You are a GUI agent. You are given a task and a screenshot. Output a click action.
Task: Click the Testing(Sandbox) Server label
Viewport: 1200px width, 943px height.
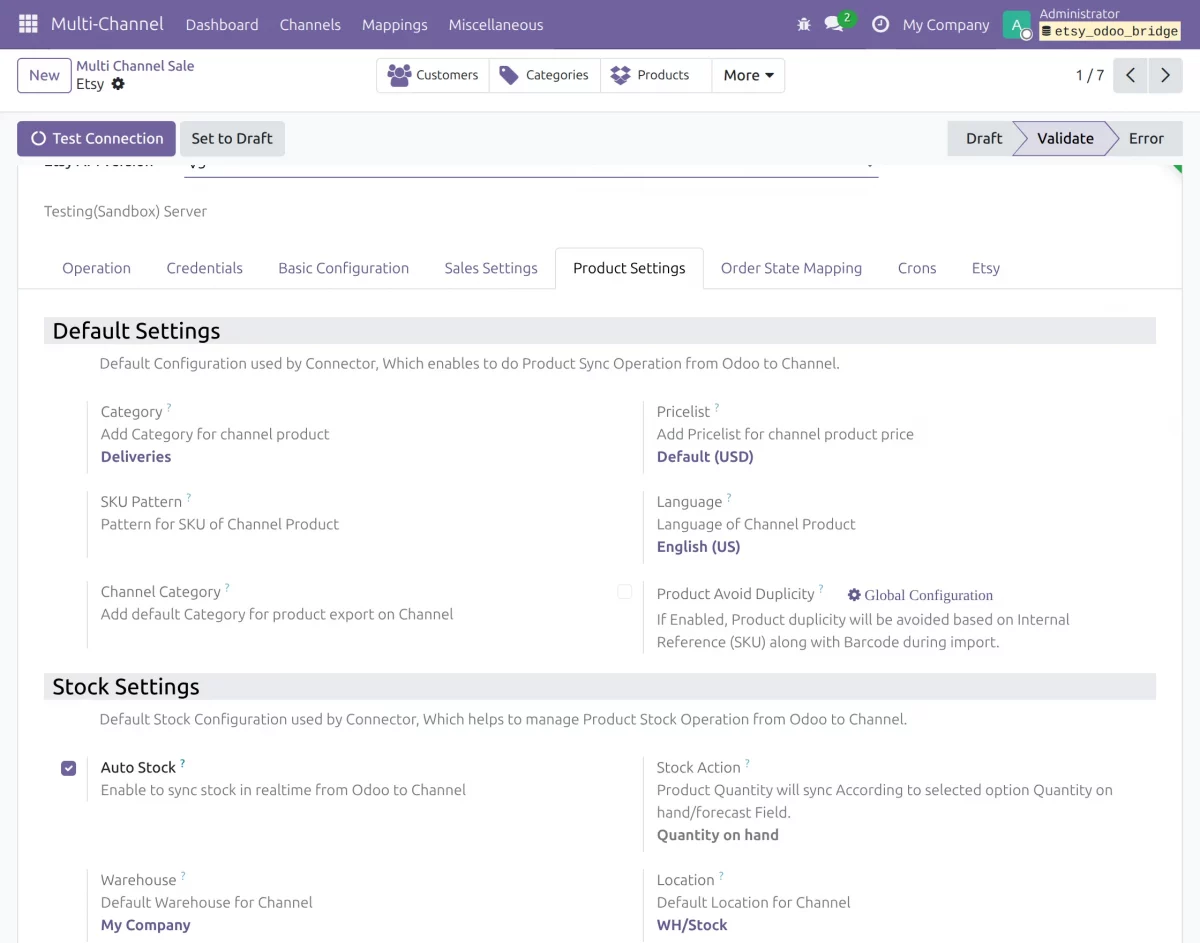(126, 212)
